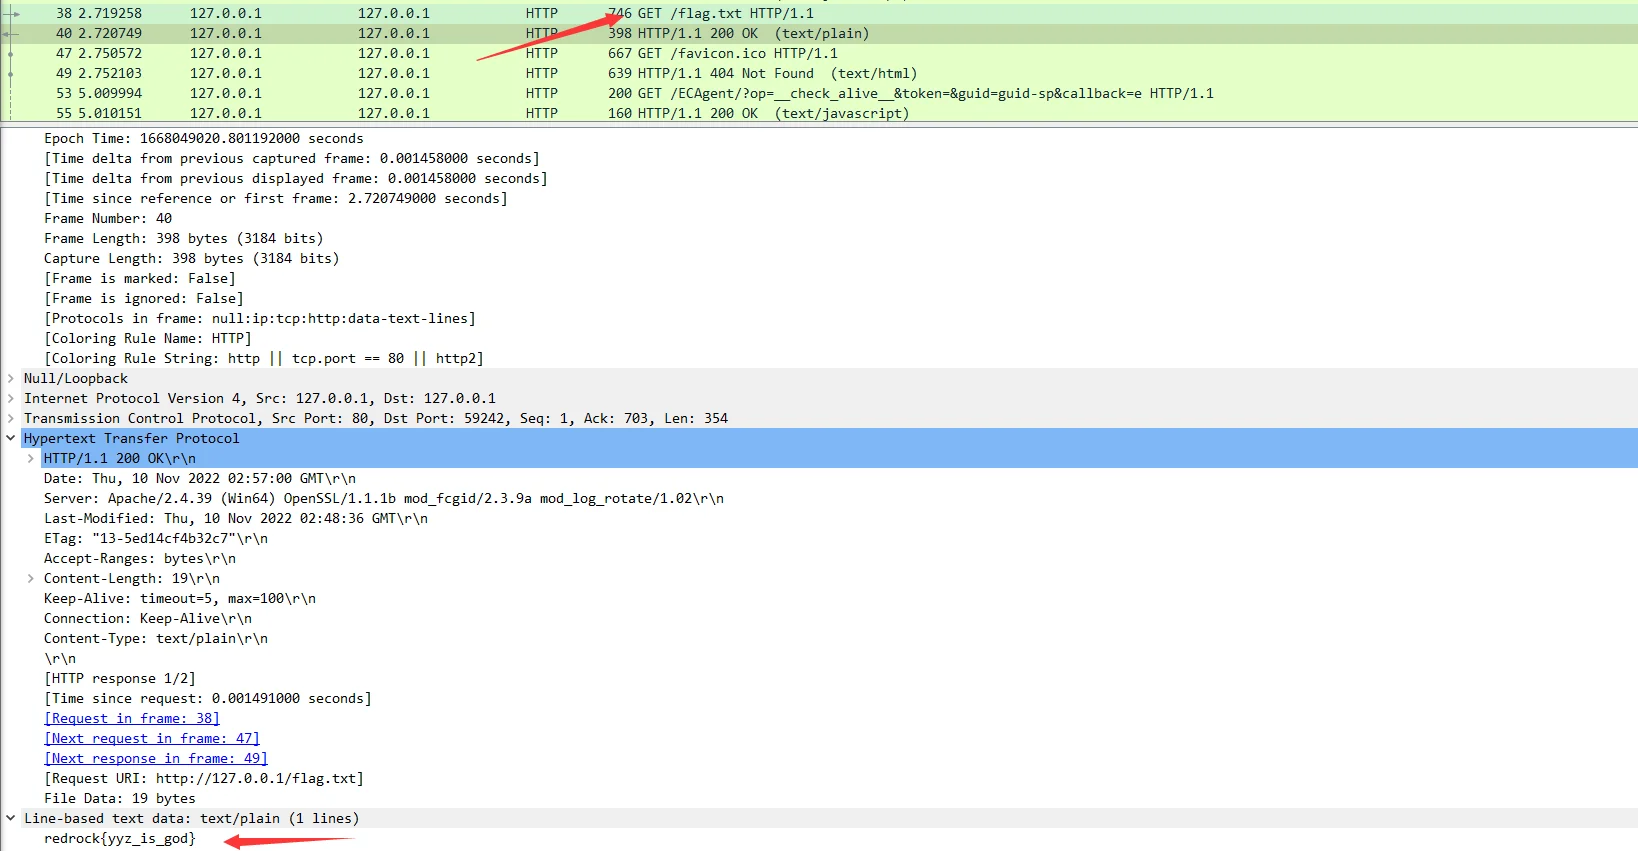Collapse the Hypertext Transfer Protocol section

coord(11,438)
